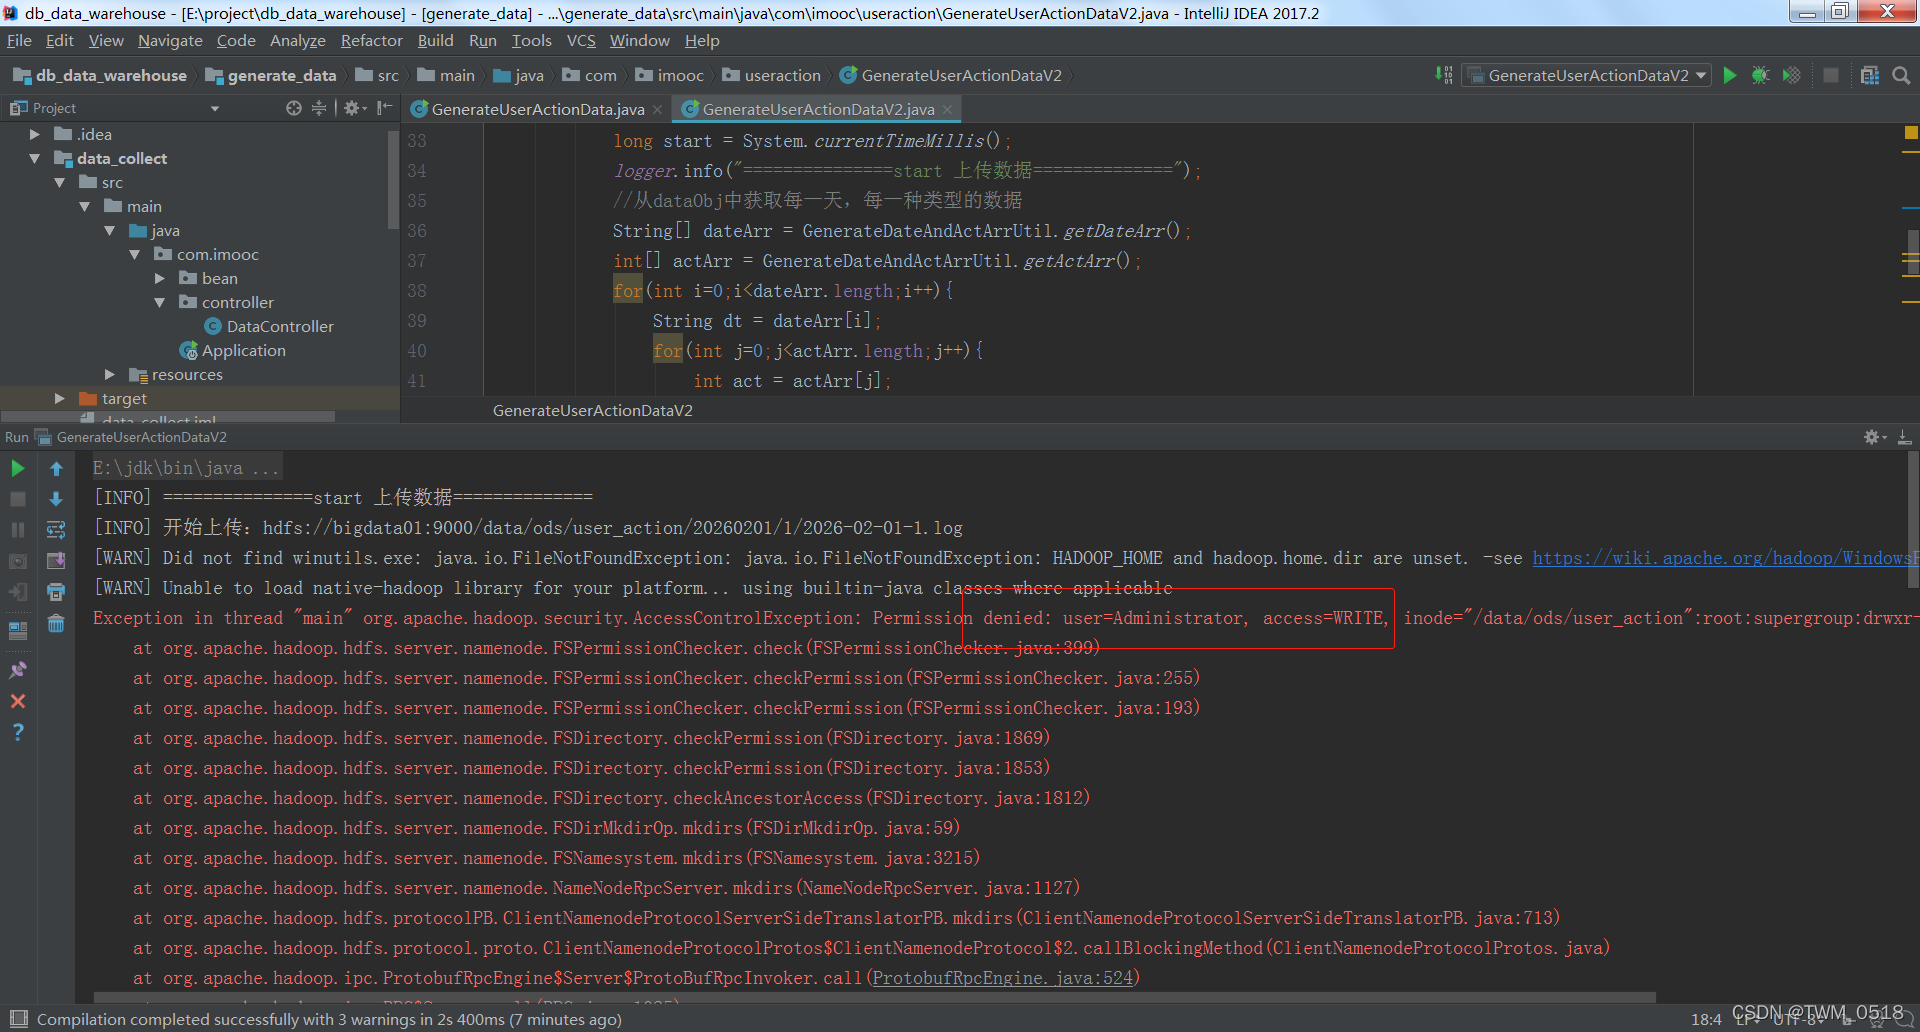Clear console with trash icon
Image resolution: width=1920 pixels, height=1032 pixels.
[x=56, y=623]
